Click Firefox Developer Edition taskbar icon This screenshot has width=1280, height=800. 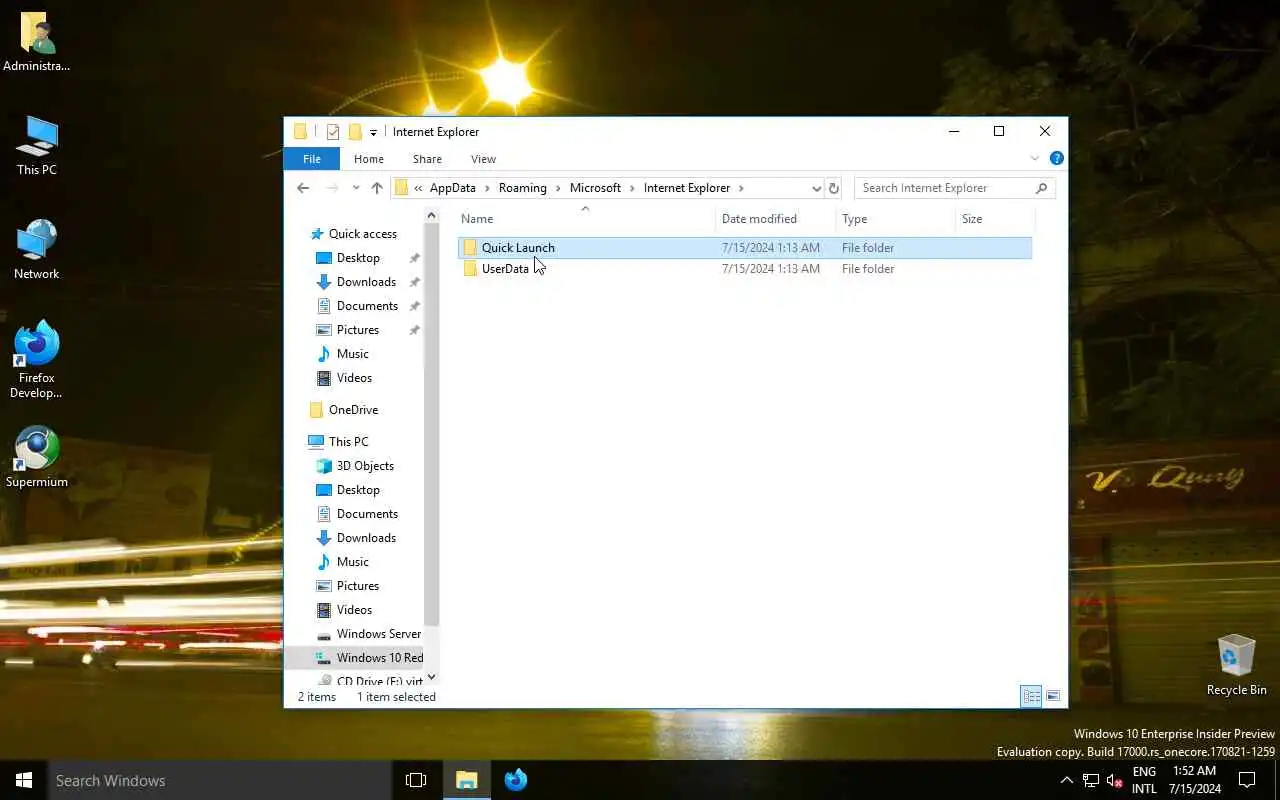click(516, 780)
